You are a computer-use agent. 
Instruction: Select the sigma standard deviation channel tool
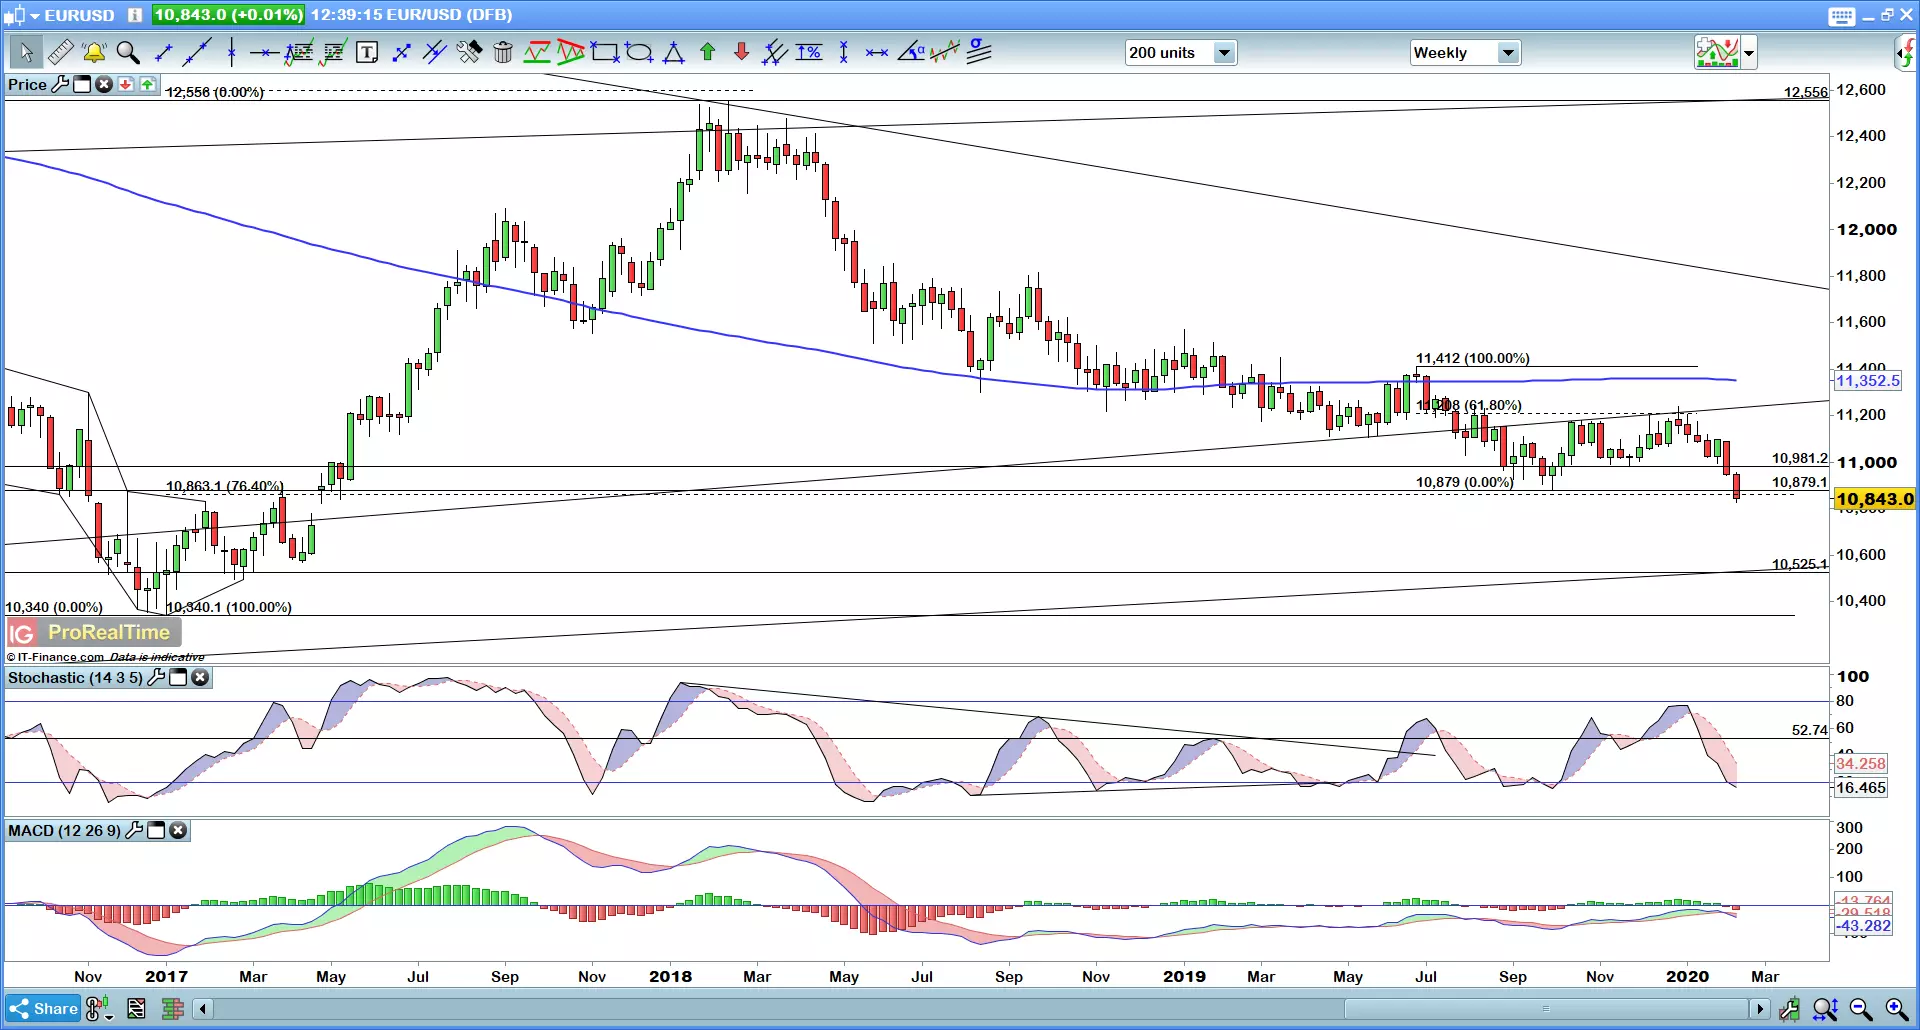pyautogui.click(x=980, y=52)
